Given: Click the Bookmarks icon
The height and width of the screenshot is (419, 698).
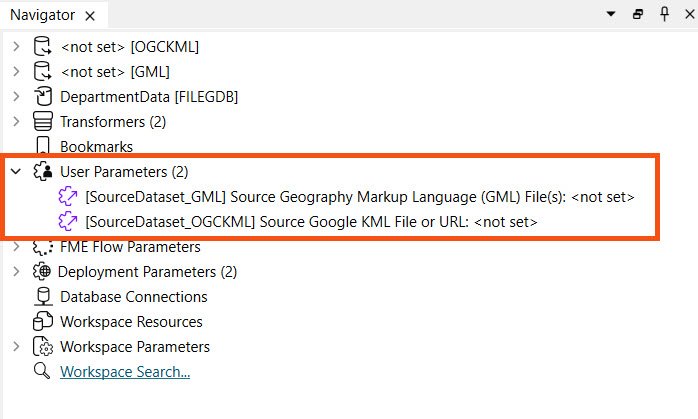Looking at the screenshot, I should click(x=42, y=147).
